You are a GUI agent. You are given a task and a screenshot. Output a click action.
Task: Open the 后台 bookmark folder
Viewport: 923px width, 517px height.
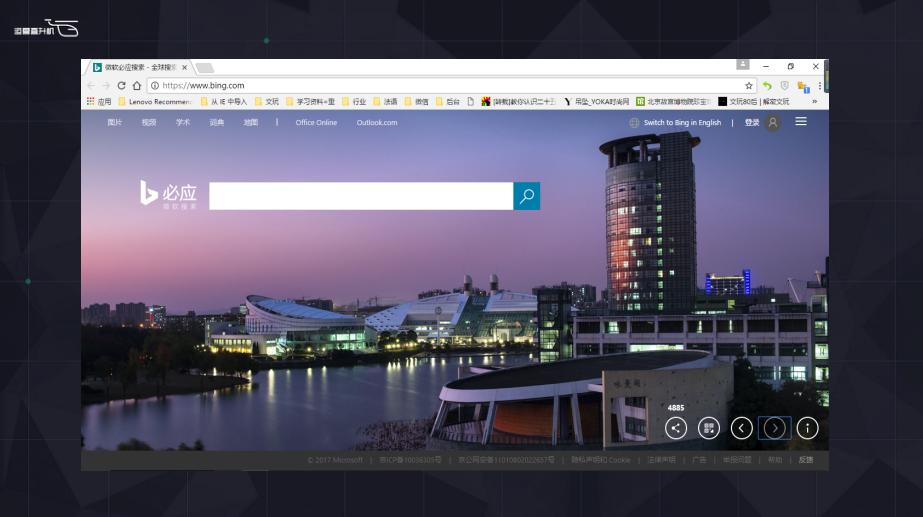tap(447, 101)
